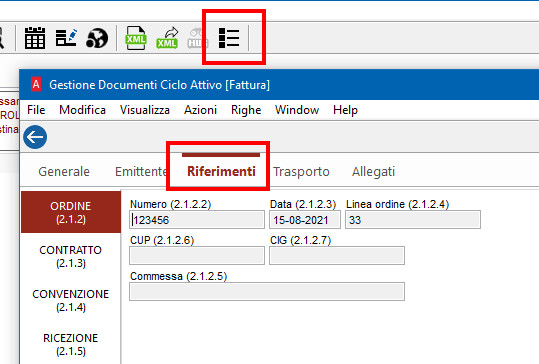Image resolution: width=539 pixels, height=364 pixels.
Task: Click the greyed HUB toolbar icon
Action: pos(198,38)
